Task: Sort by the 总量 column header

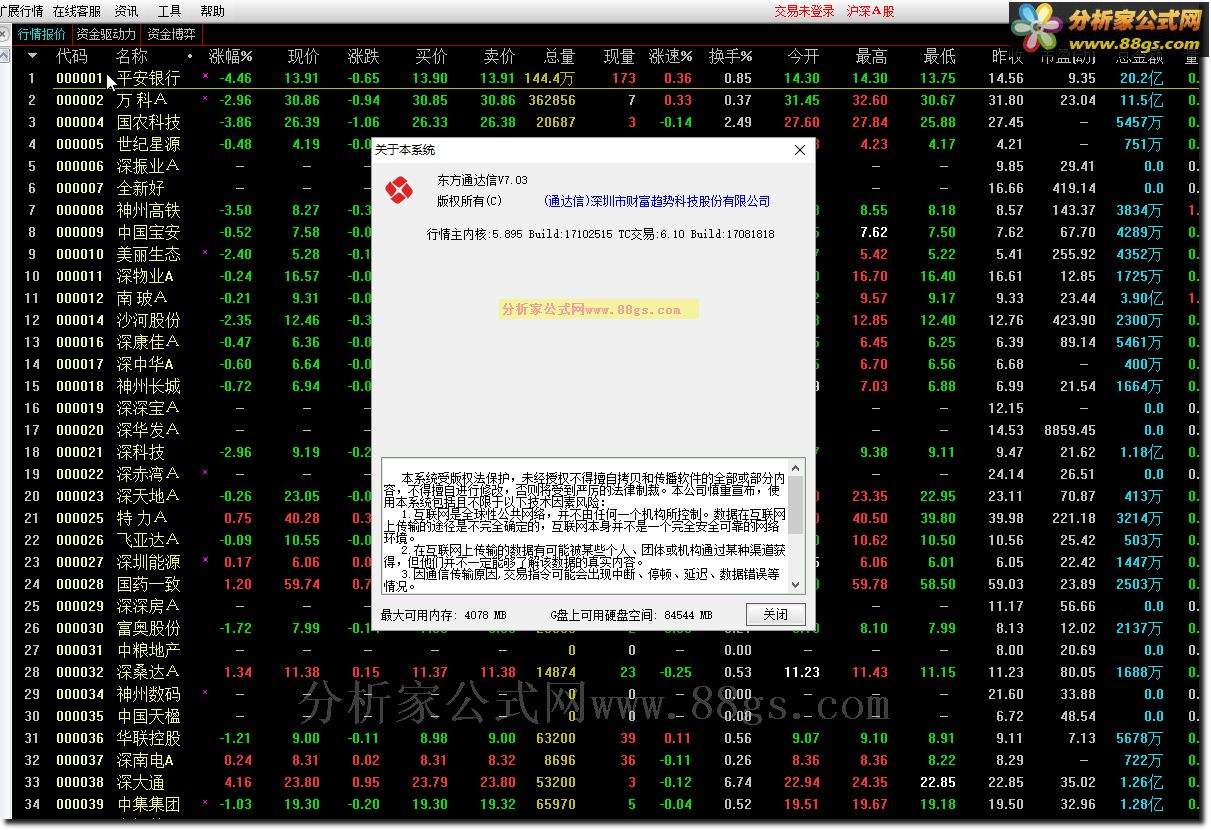Action: 560,56
